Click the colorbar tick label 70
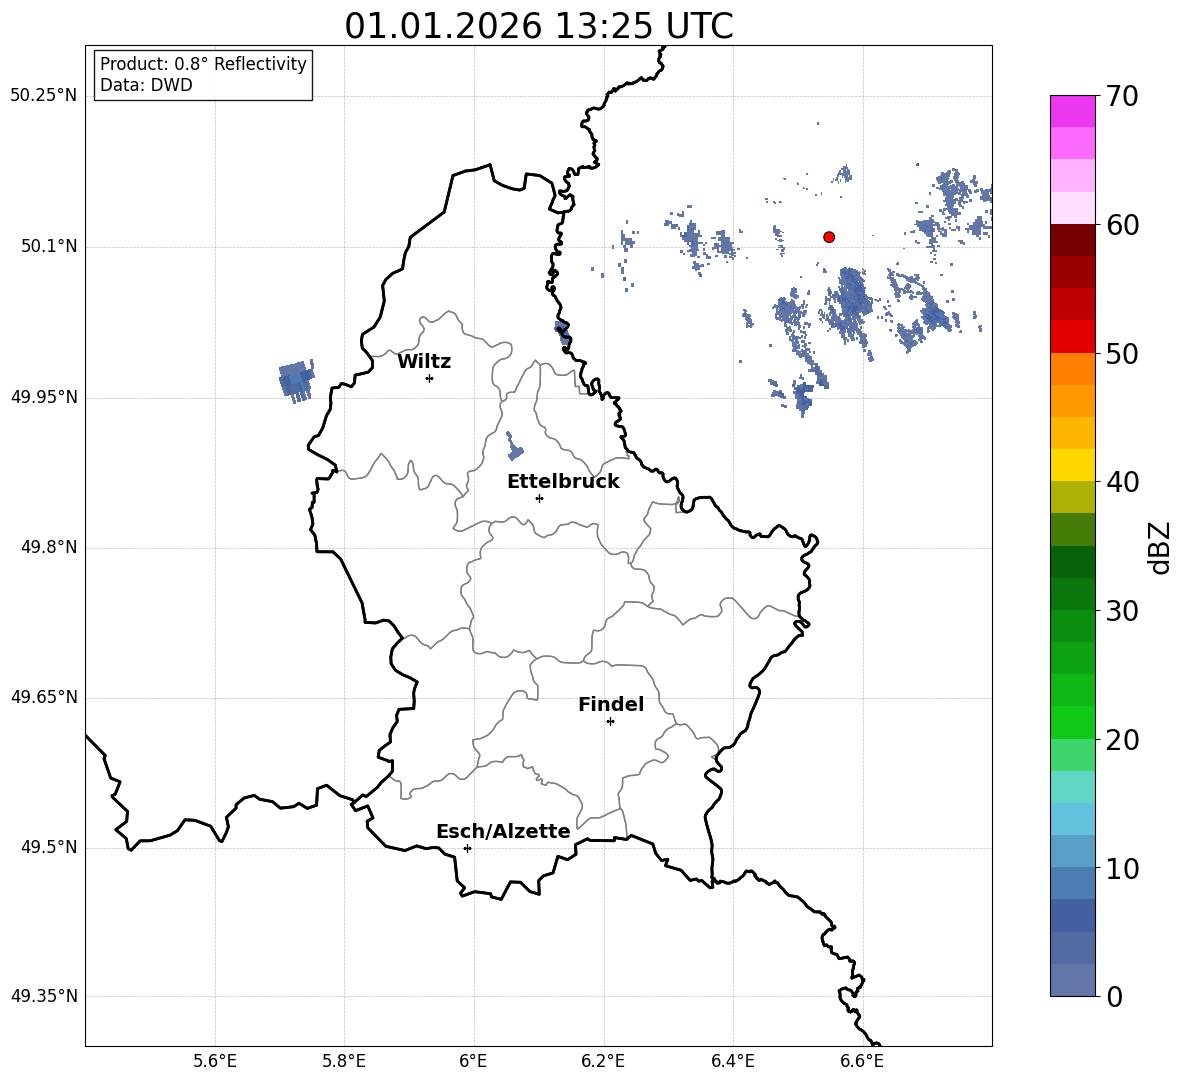The height and width of the screenshot is (1081, 1184). click(1122, 96)
